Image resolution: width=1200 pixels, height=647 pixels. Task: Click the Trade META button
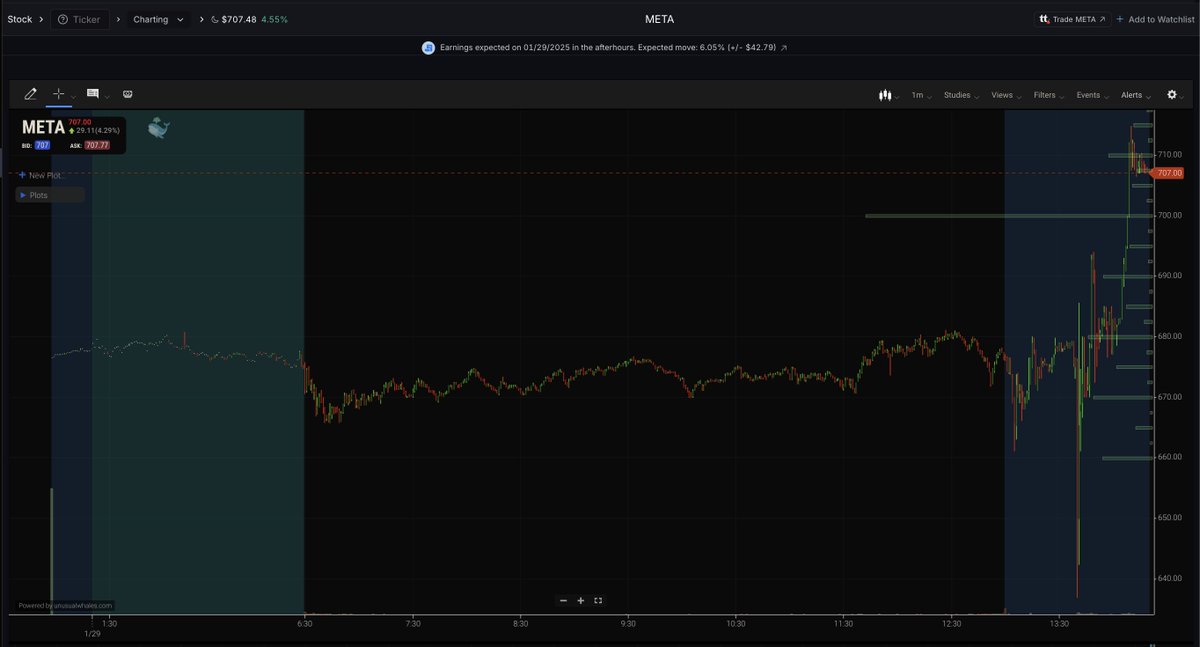[1073, 19]
